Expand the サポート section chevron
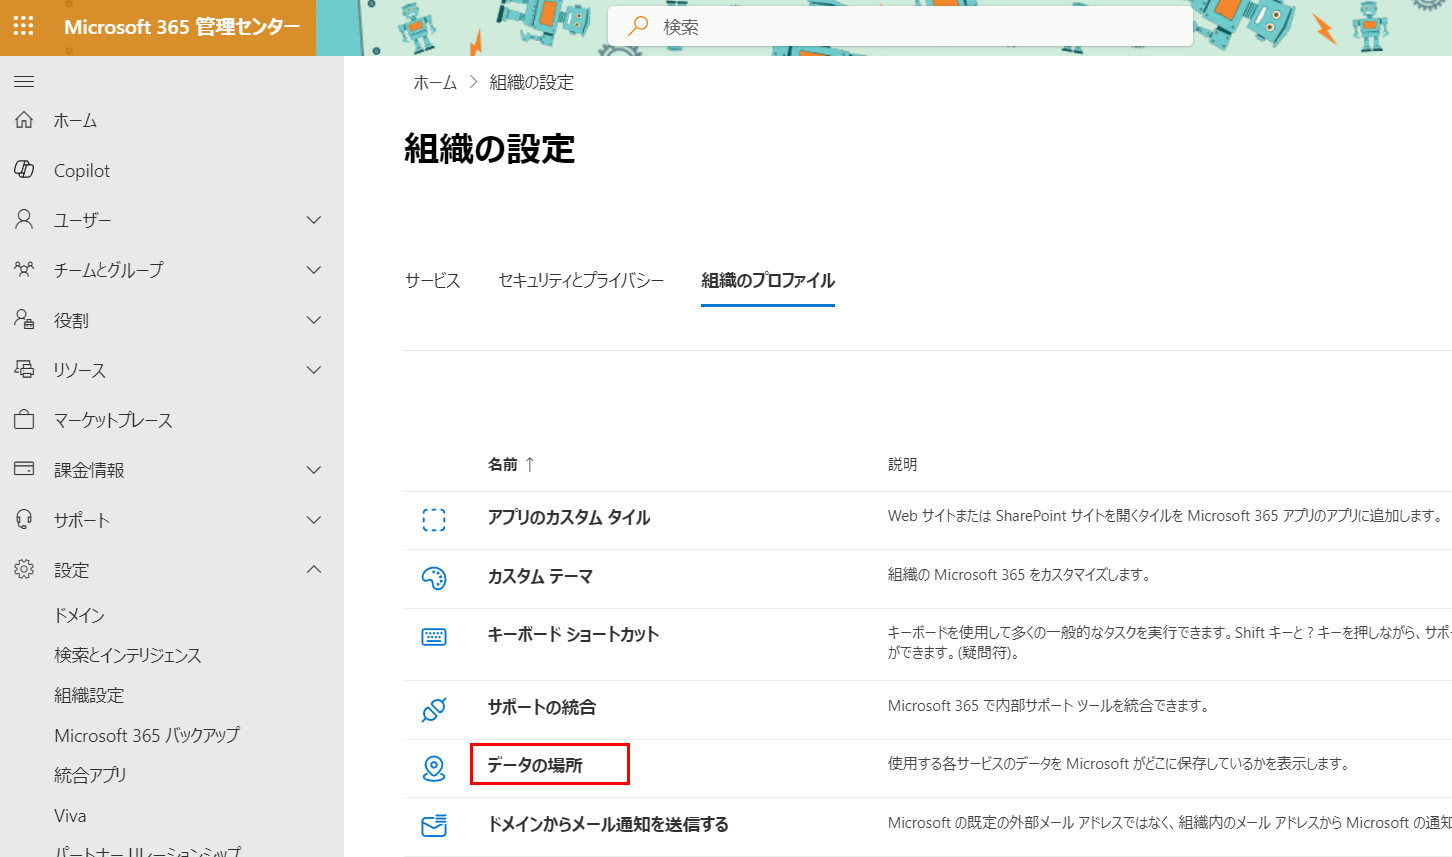The width and height of the screenshot is (1452, 857). click(314, 520)
